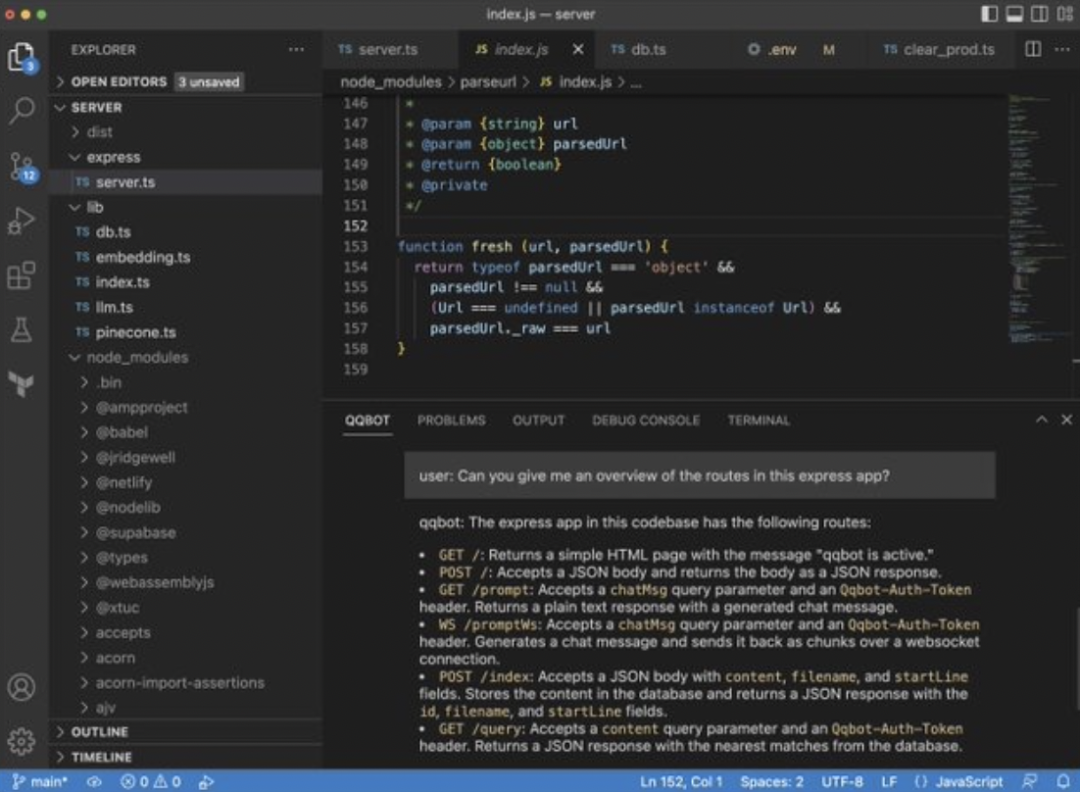Open the Terraform extension view

(x=22, y=384)
